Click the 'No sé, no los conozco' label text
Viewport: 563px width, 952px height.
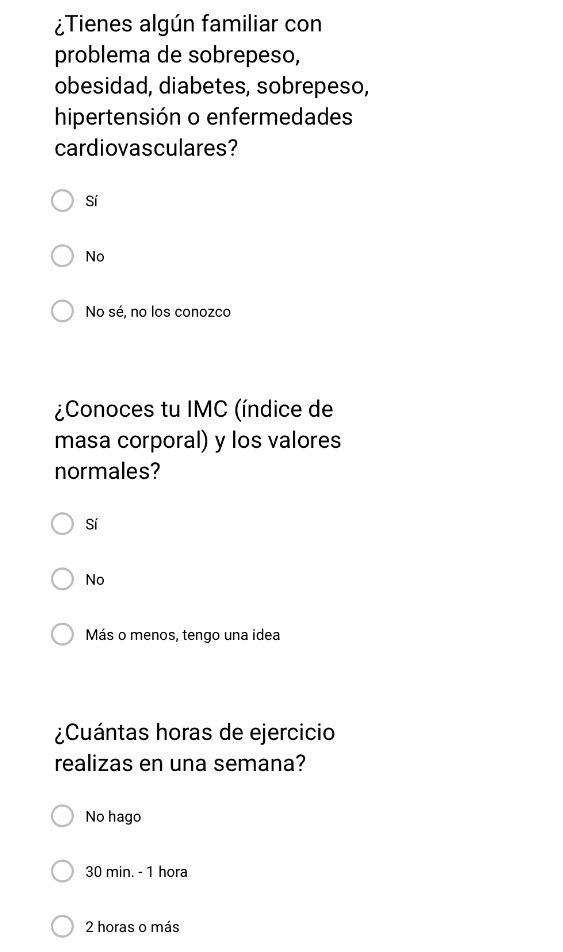[x=158, y=312]
